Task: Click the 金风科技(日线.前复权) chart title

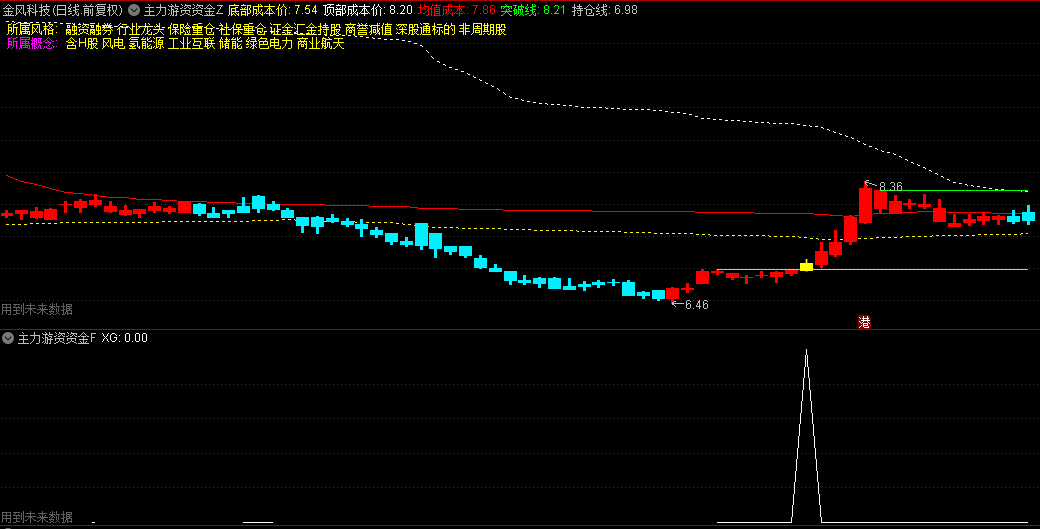Action: (x=63, y=10)
